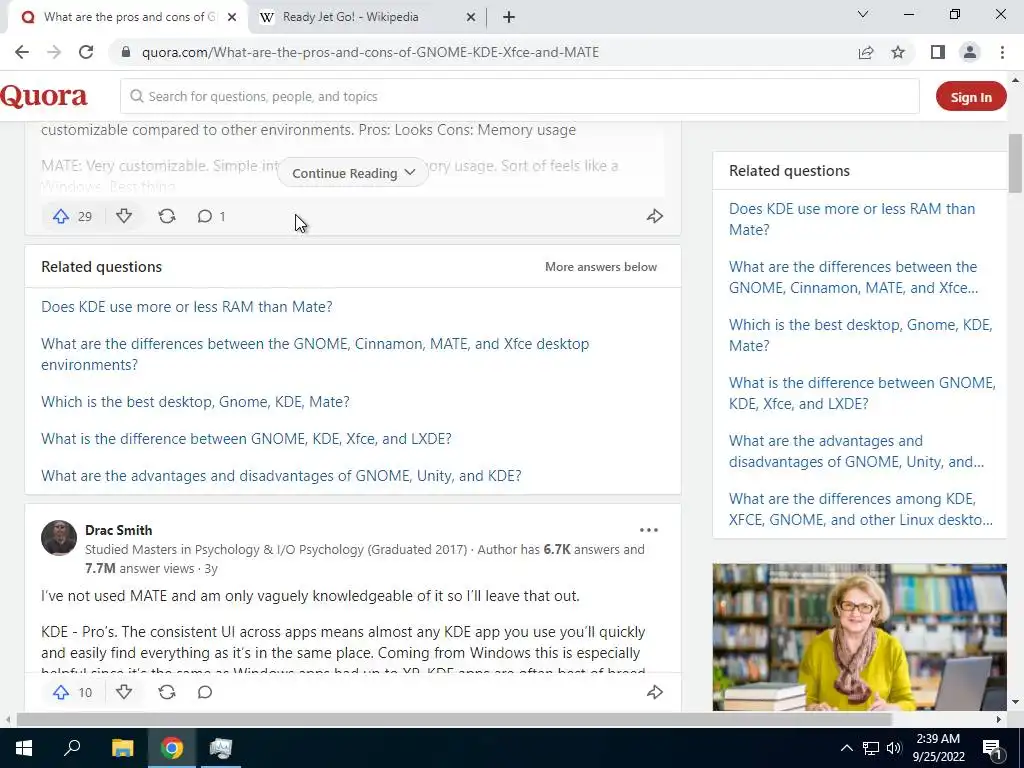Close the Quora tab
Image resolution: width=1024 pixels, height=768 pixels.
(232, 18)
